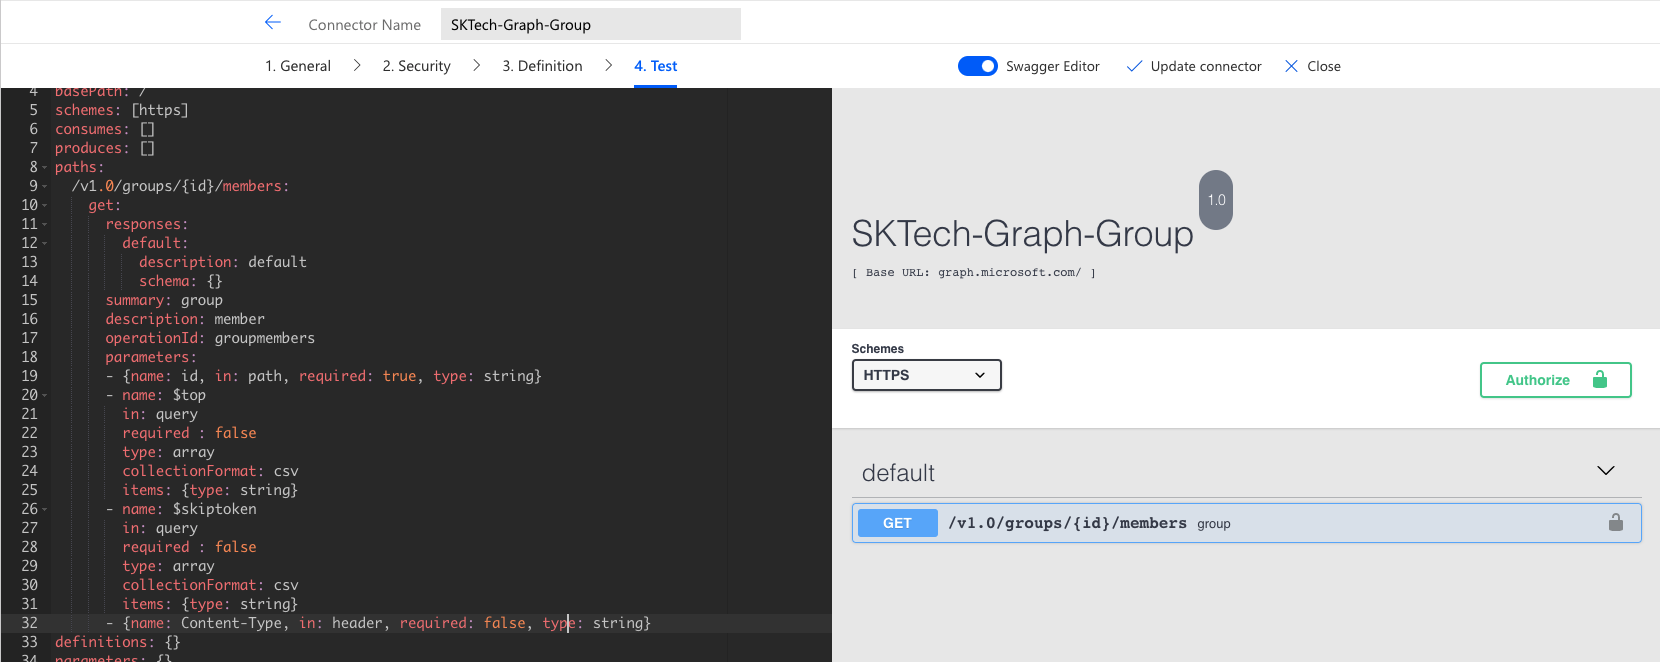Click the Update connector checkmark icon
The image size is (1660, 662).
pyautogui.click(x=1134, y=66)
